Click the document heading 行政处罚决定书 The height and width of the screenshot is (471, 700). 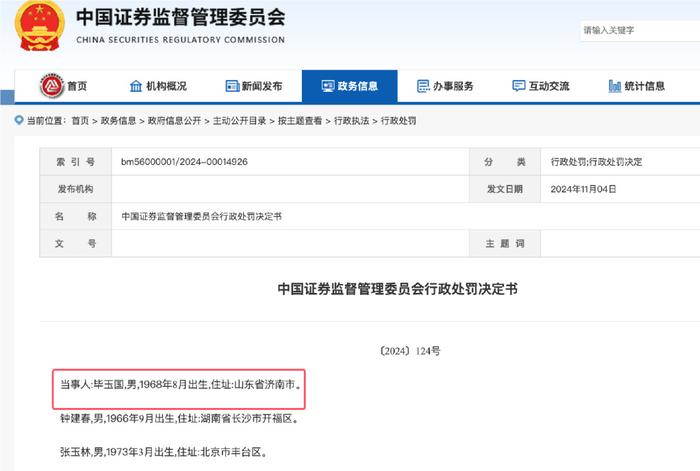coord(398,289)
